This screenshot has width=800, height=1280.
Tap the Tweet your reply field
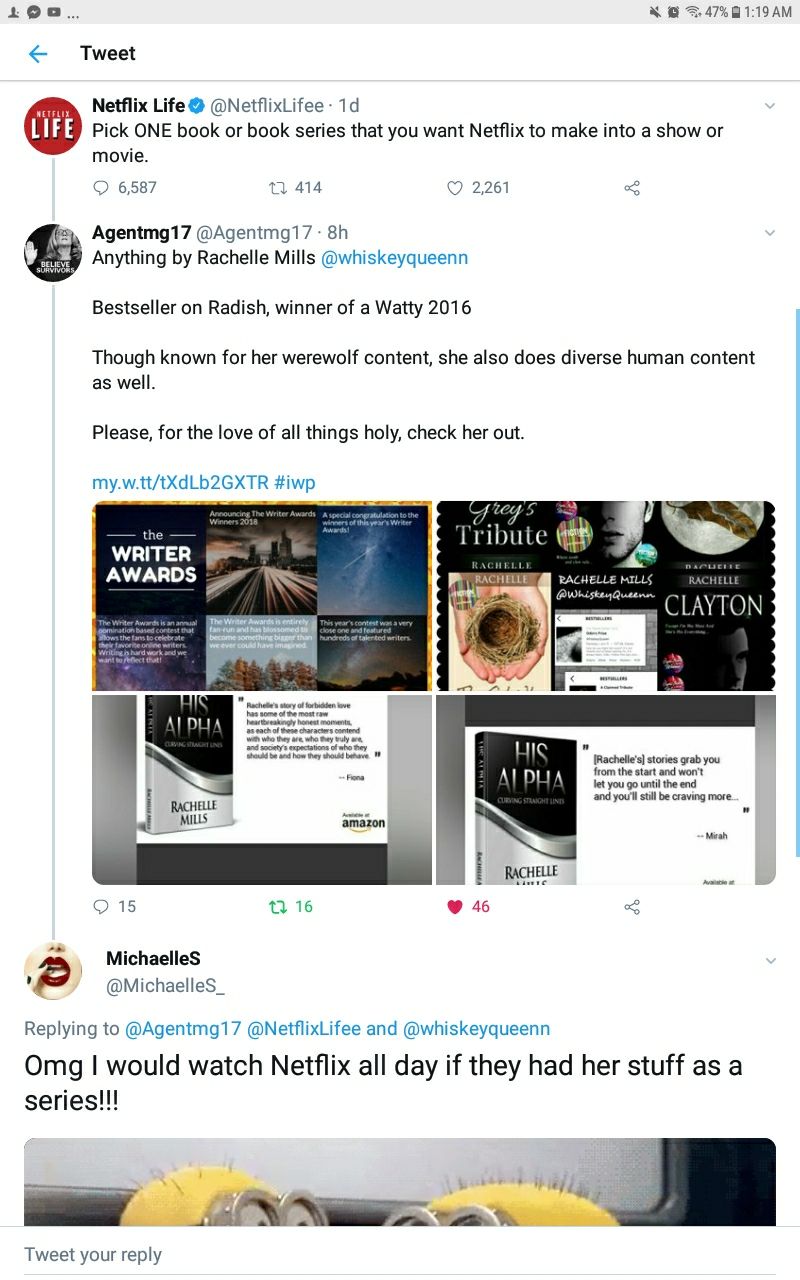400,1254
